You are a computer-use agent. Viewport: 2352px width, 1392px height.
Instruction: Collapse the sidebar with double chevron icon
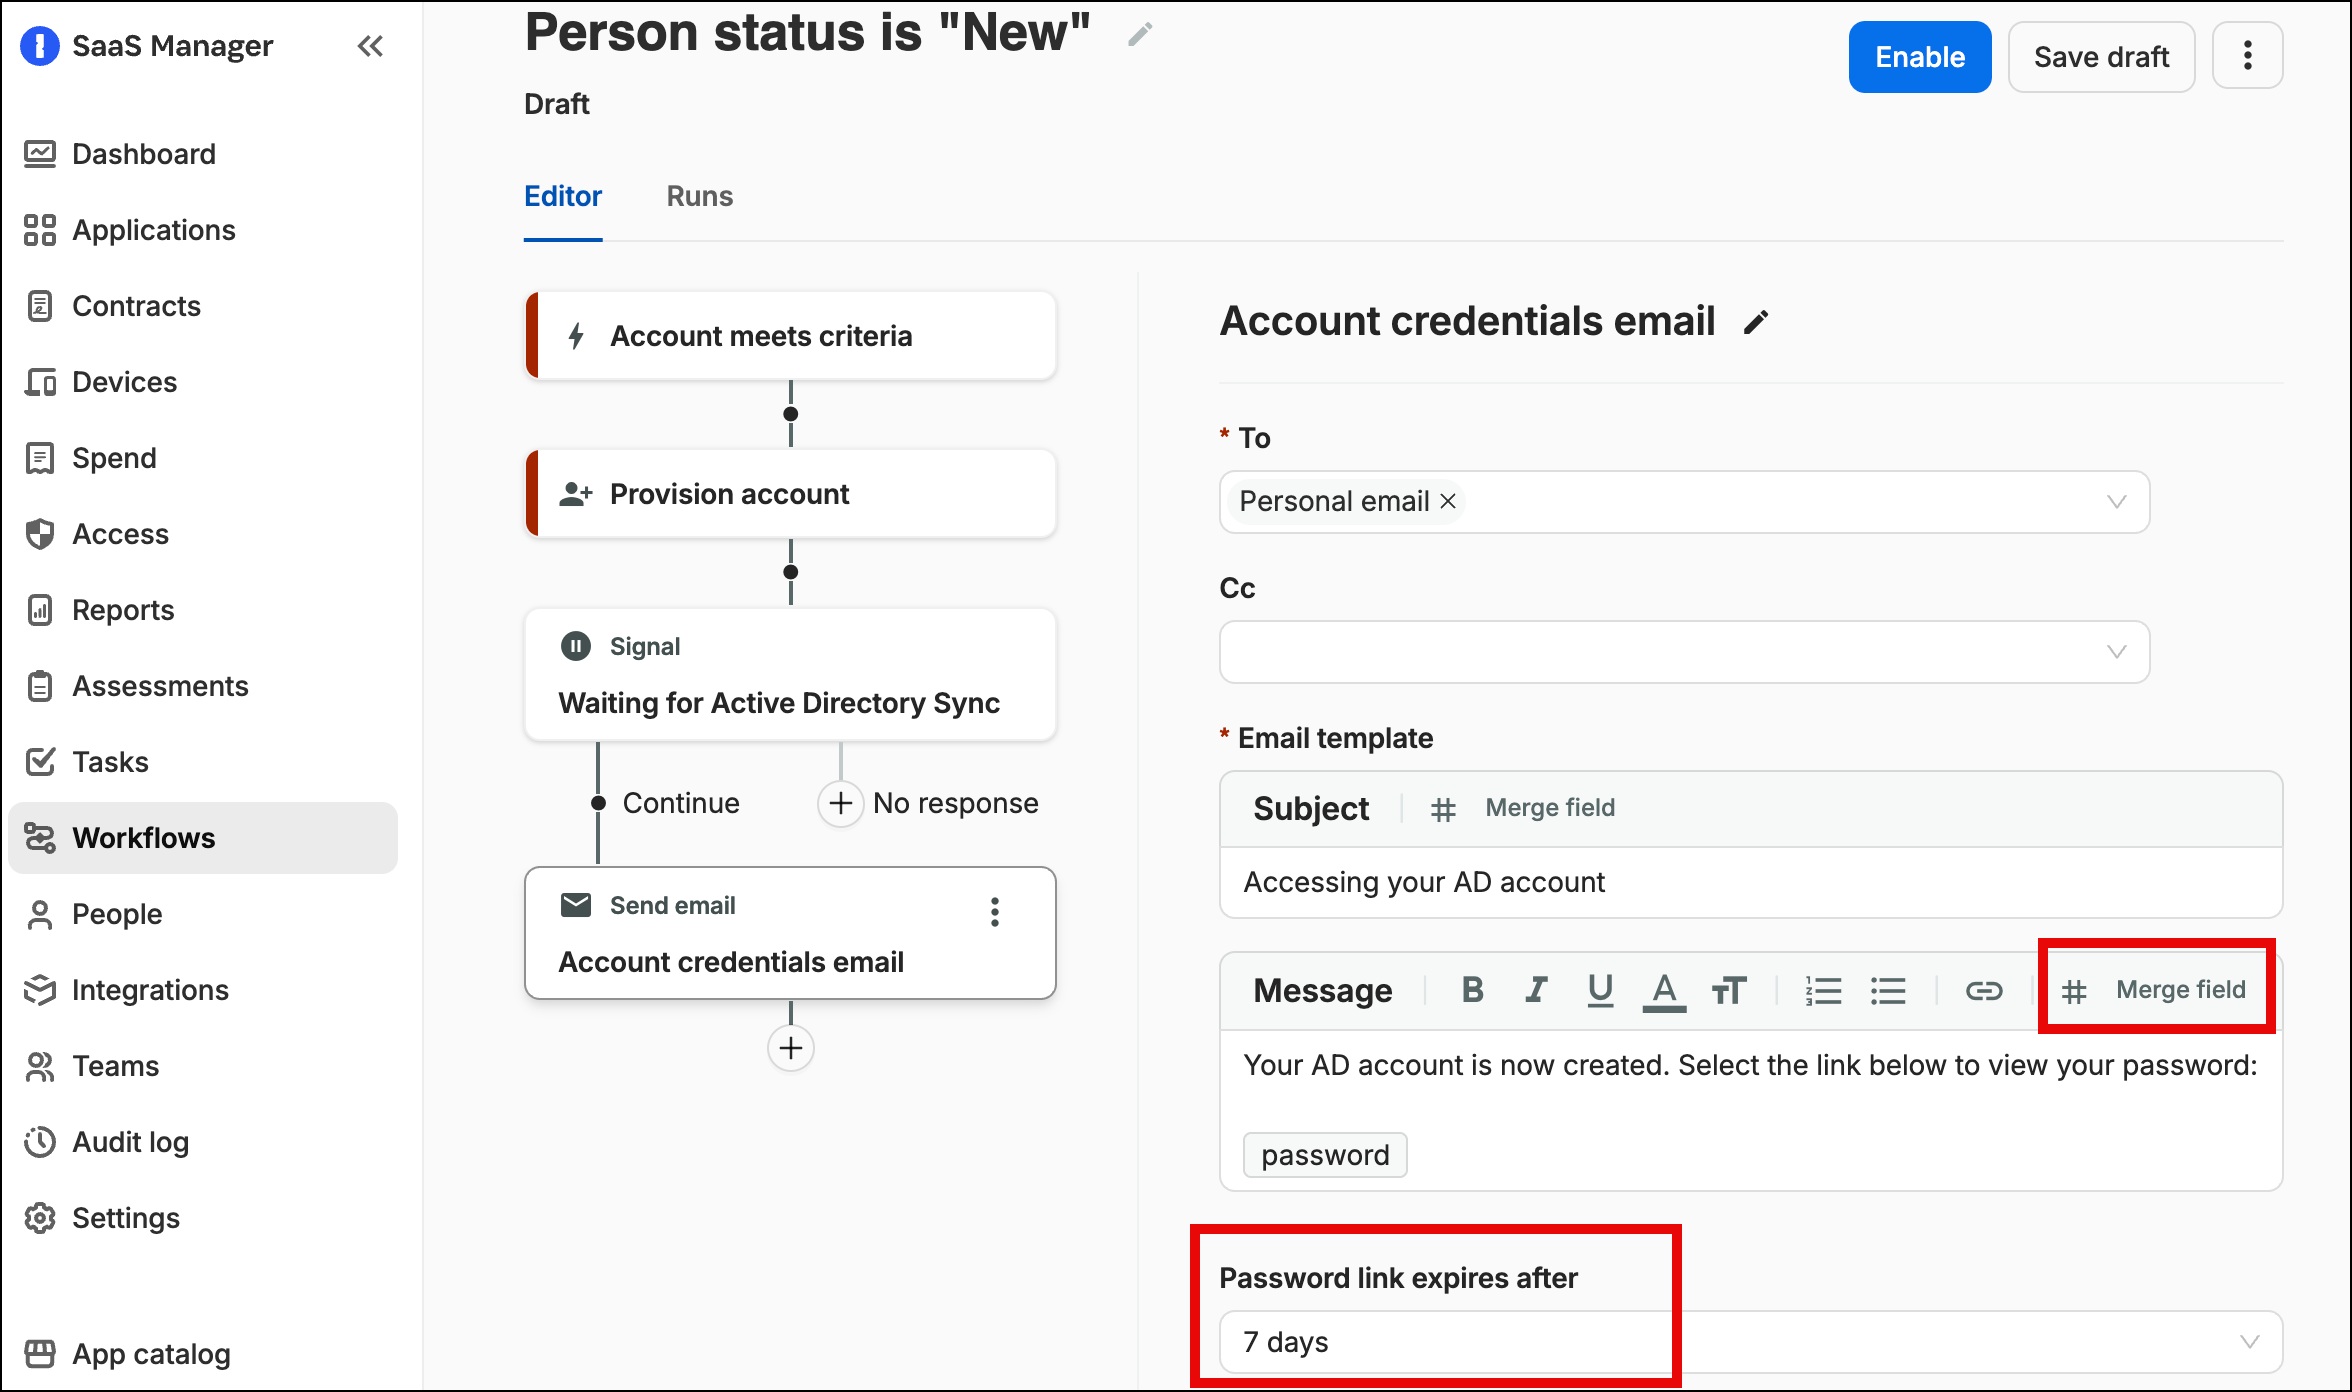370,46
